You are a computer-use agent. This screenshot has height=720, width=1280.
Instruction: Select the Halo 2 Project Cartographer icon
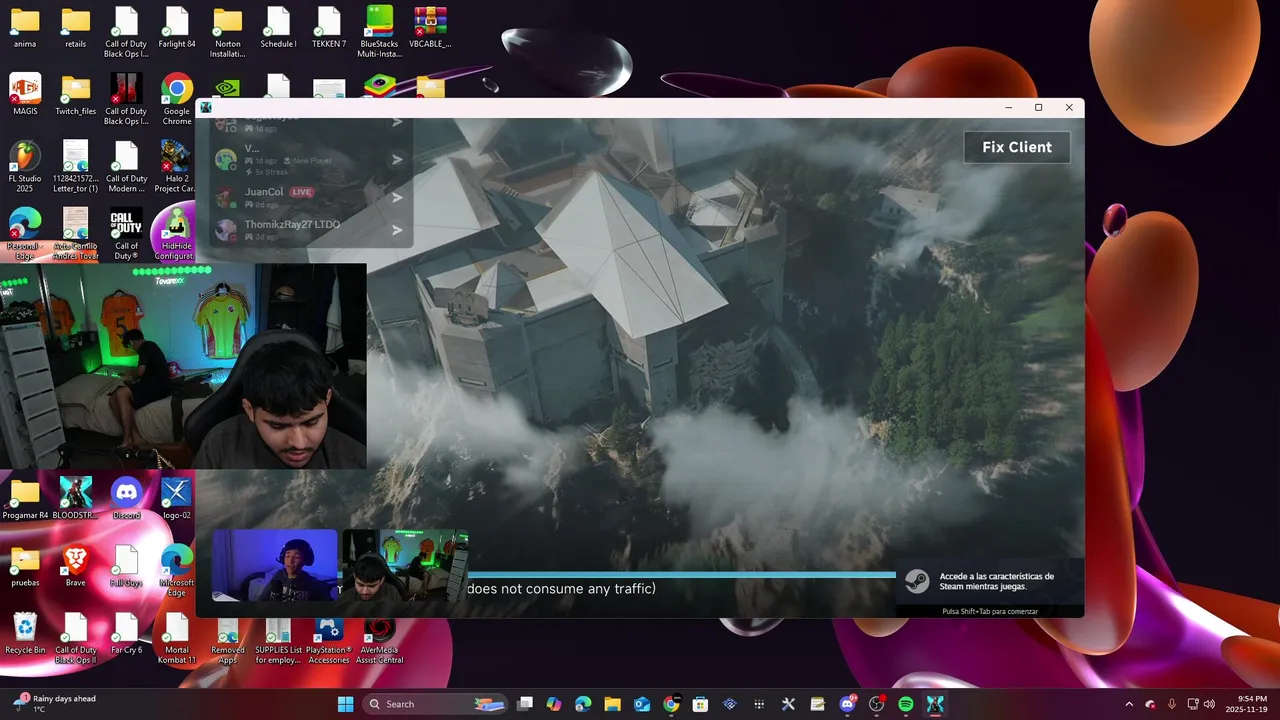tap(175, 166)
